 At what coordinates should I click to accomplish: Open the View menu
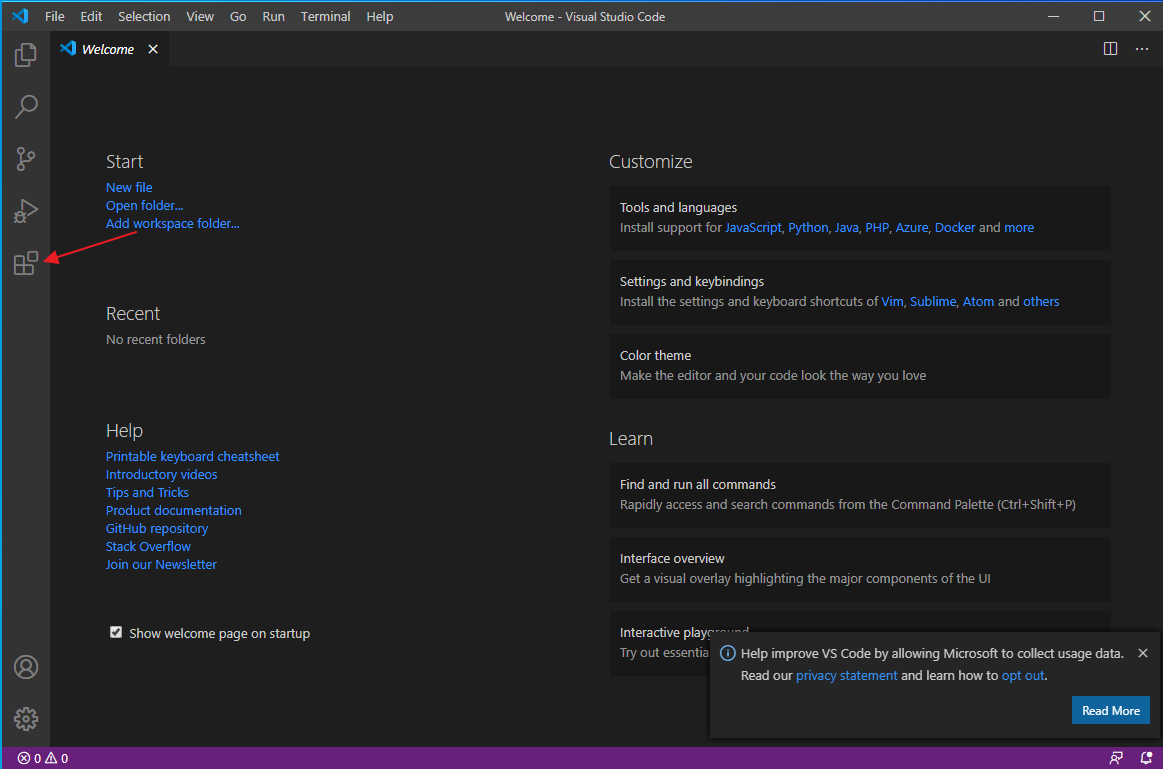200,16
